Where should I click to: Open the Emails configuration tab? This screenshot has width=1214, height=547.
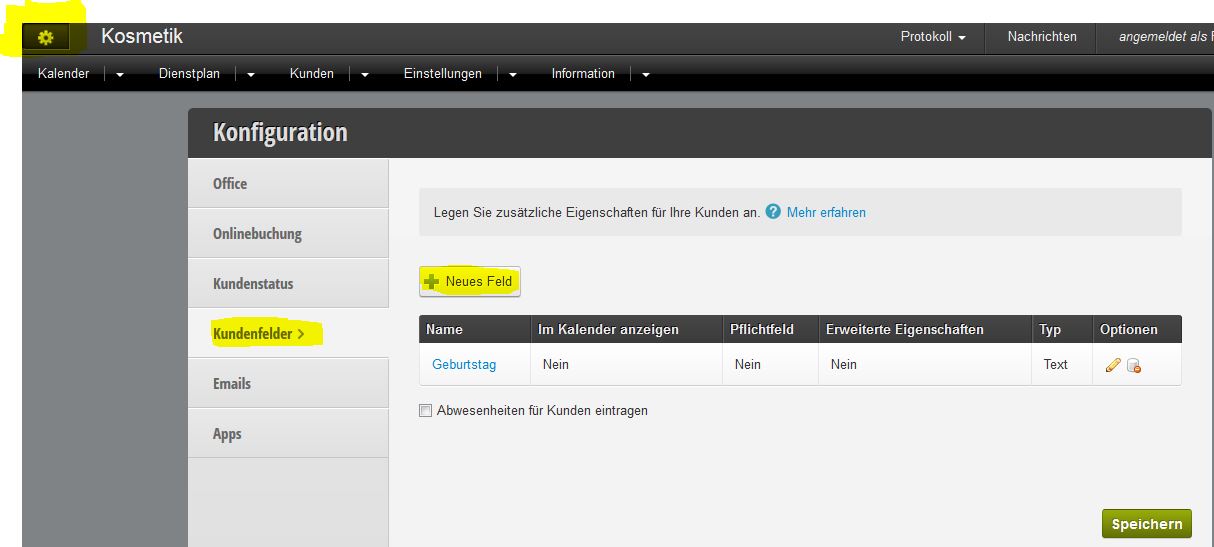pos(288,384)
